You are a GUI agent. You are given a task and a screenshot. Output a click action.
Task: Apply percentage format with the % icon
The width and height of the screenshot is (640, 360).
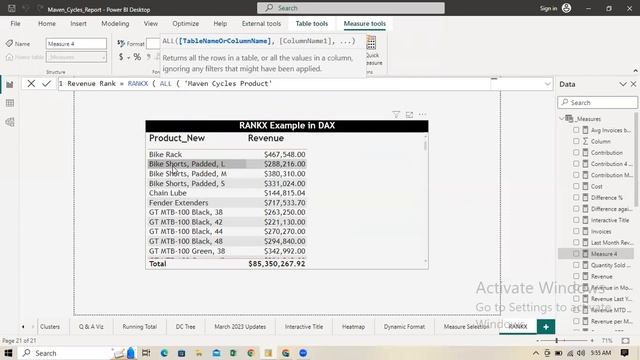137,57
